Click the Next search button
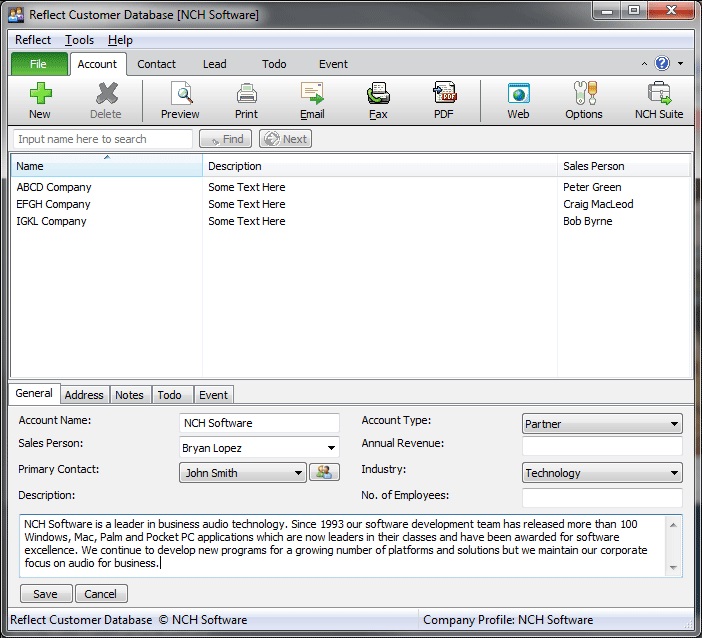702x638 pixels. click(286, 139)
